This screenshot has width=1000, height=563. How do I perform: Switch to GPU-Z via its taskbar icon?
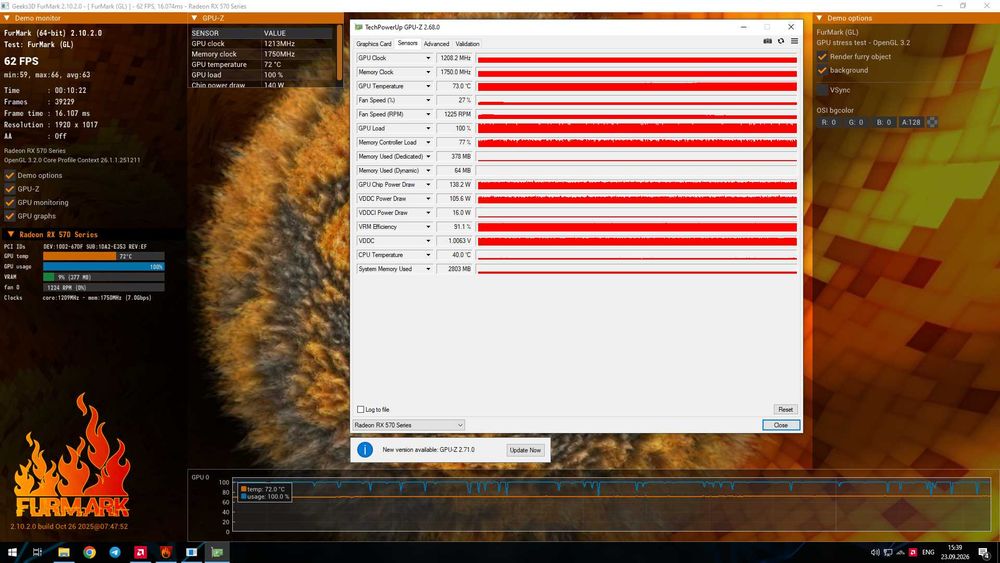[x=217, y=552]
